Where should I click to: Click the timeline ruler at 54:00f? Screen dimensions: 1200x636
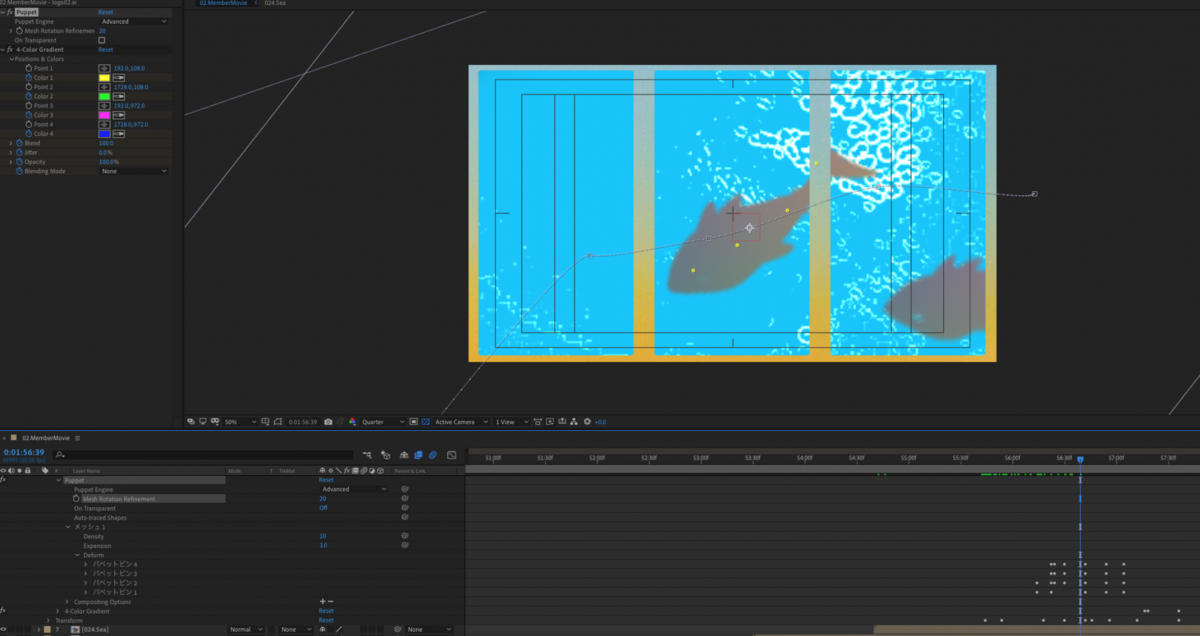click(804, 458)
